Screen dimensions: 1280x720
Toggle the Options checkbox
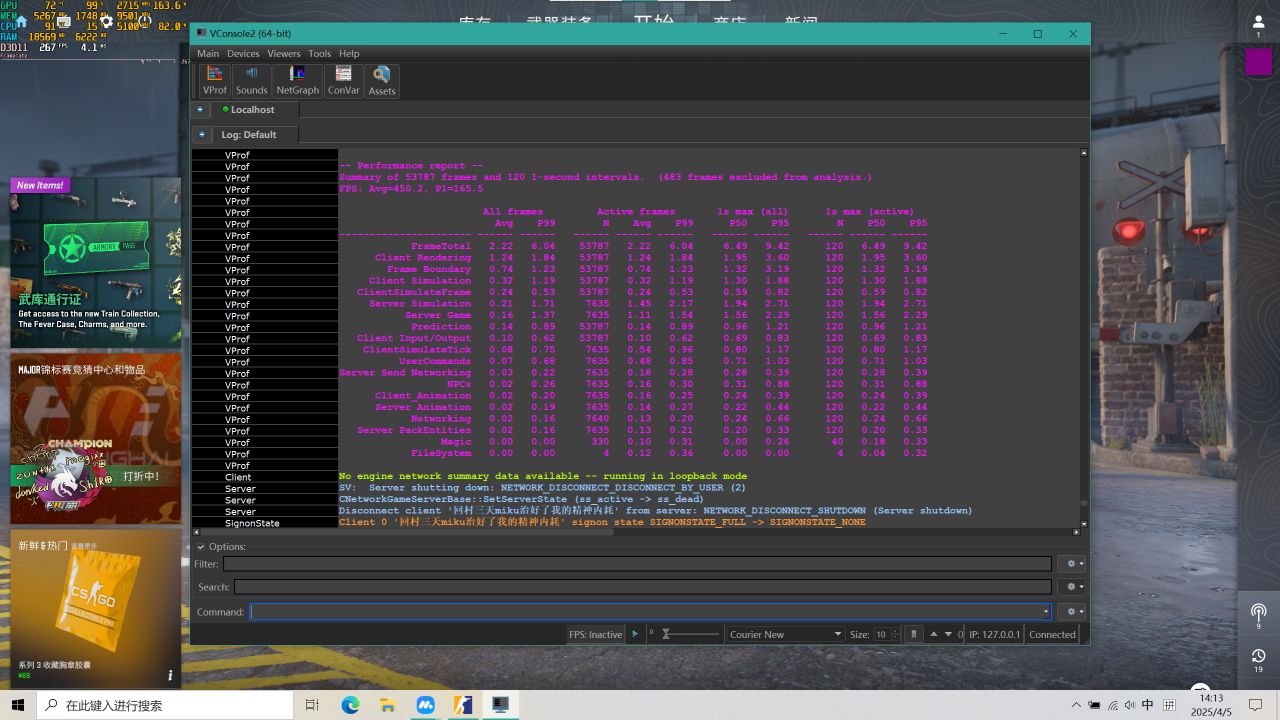tap(201, 547)
